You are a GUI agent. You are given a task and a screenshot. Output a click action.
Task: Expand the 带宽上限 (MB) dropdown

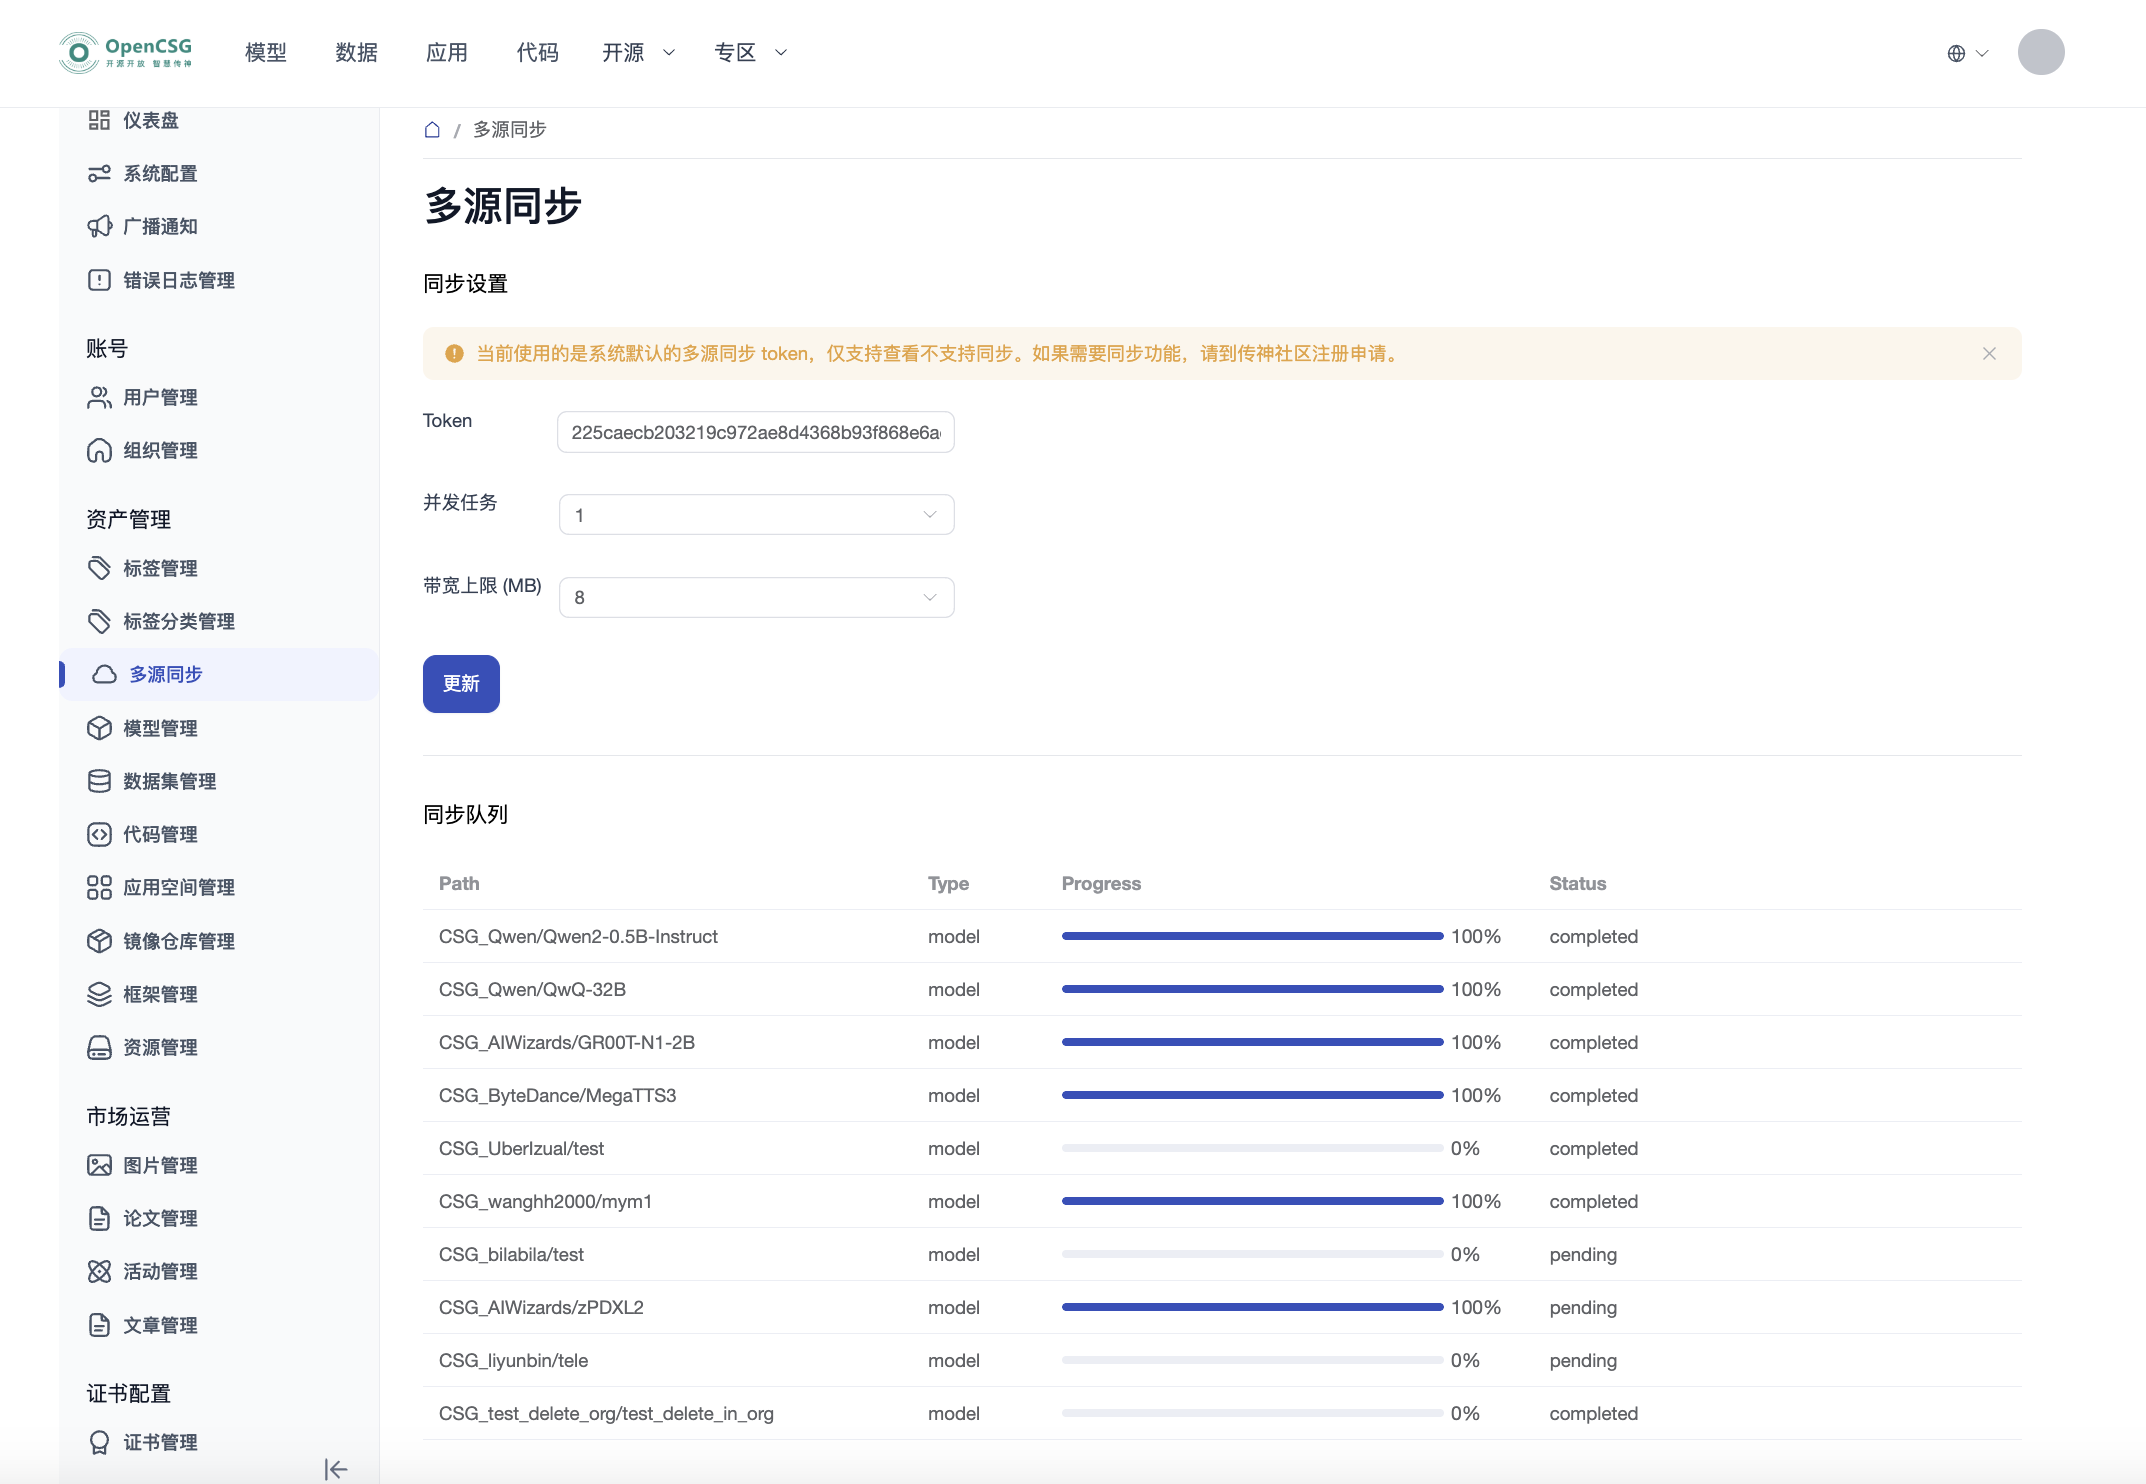click(x=756, y=598)
